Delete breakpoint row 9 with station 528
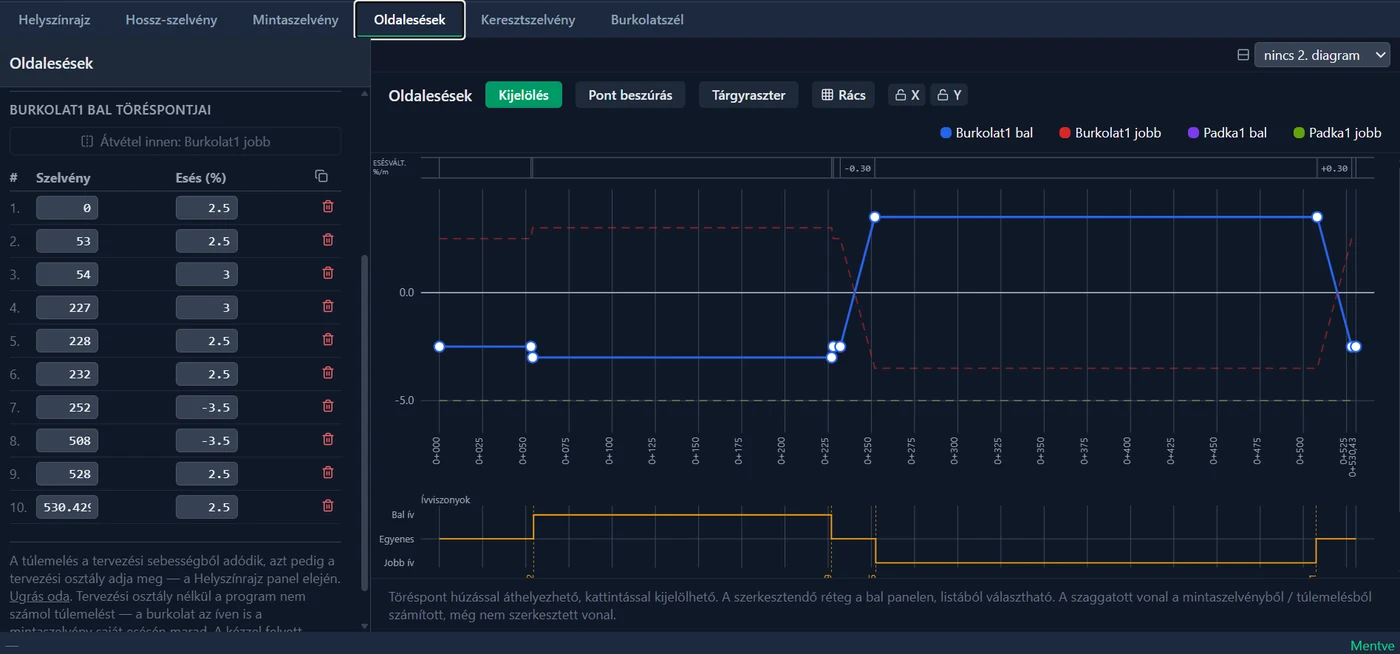 328,472
